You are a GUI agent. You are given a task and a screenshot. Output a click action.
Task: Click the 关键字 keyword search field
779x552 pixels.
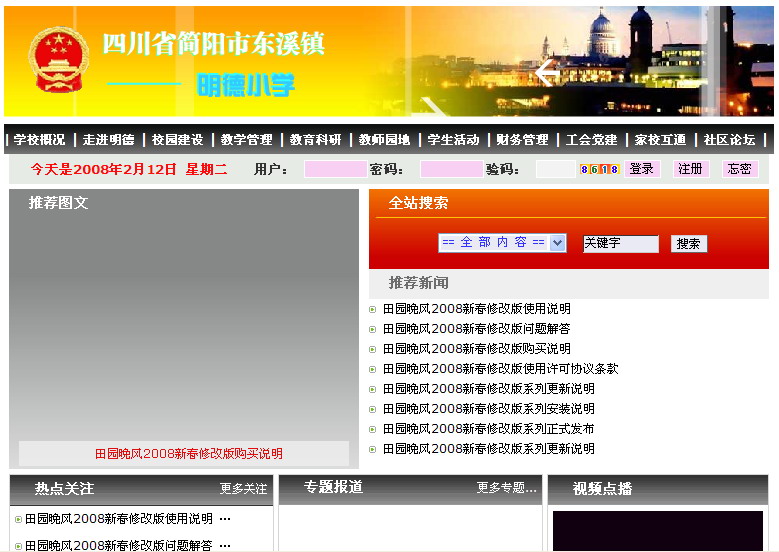coord(620,243)
